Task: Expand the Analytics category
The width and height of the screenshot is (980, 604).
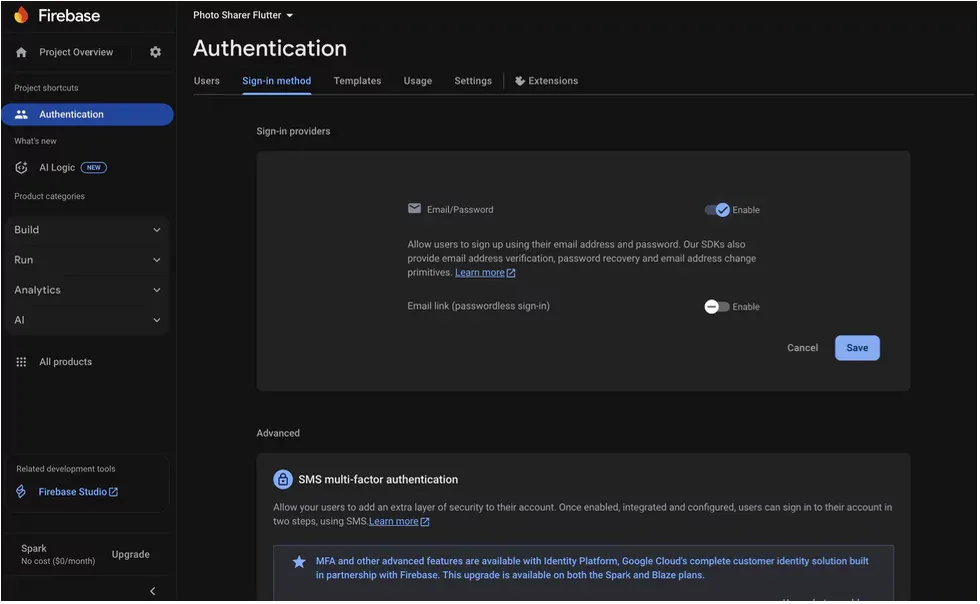Action: click(88, 290)
